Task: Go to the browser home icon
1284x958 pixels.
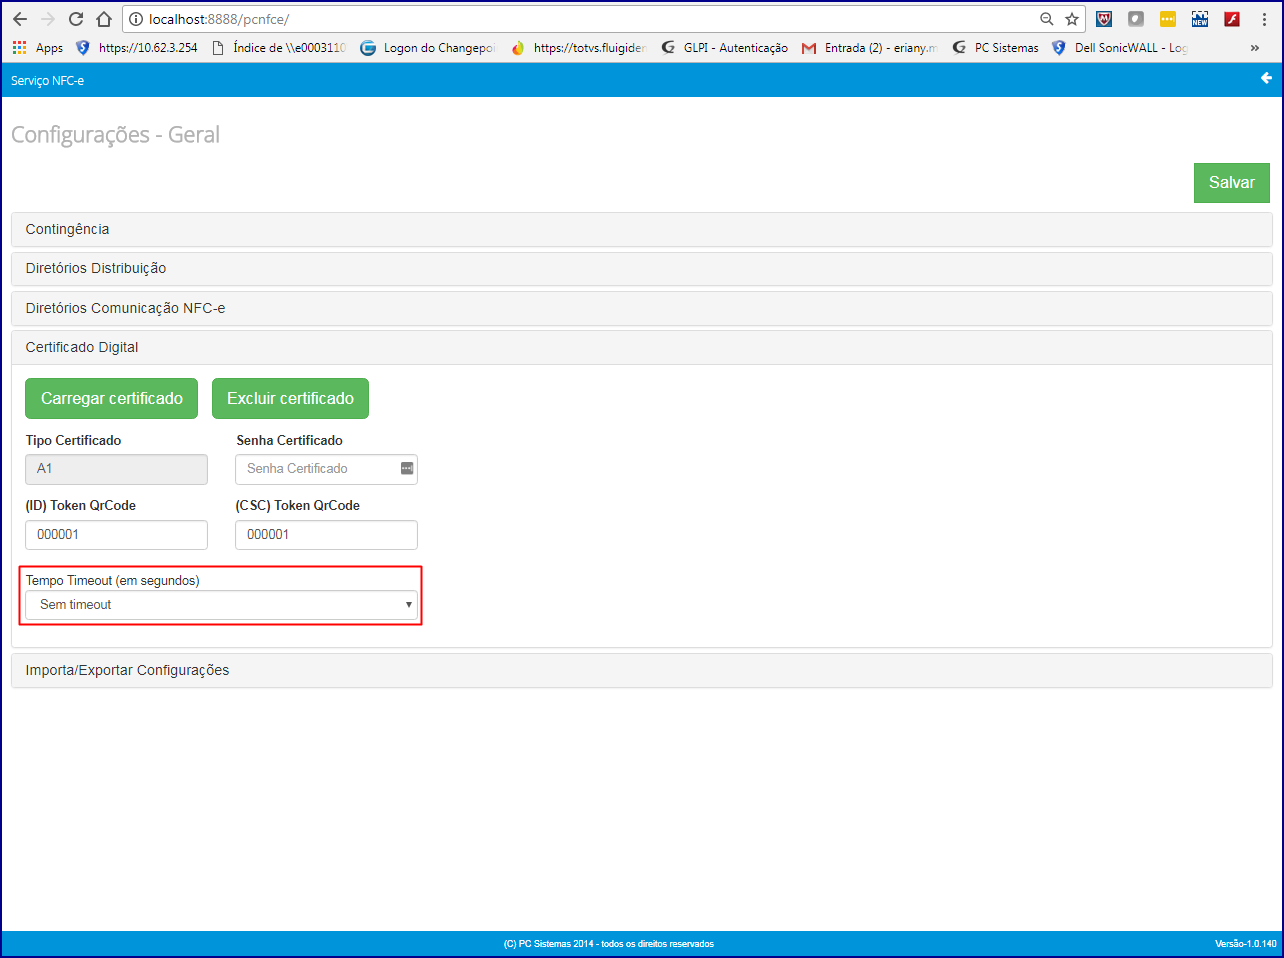Action: click(x=104, y=19)
